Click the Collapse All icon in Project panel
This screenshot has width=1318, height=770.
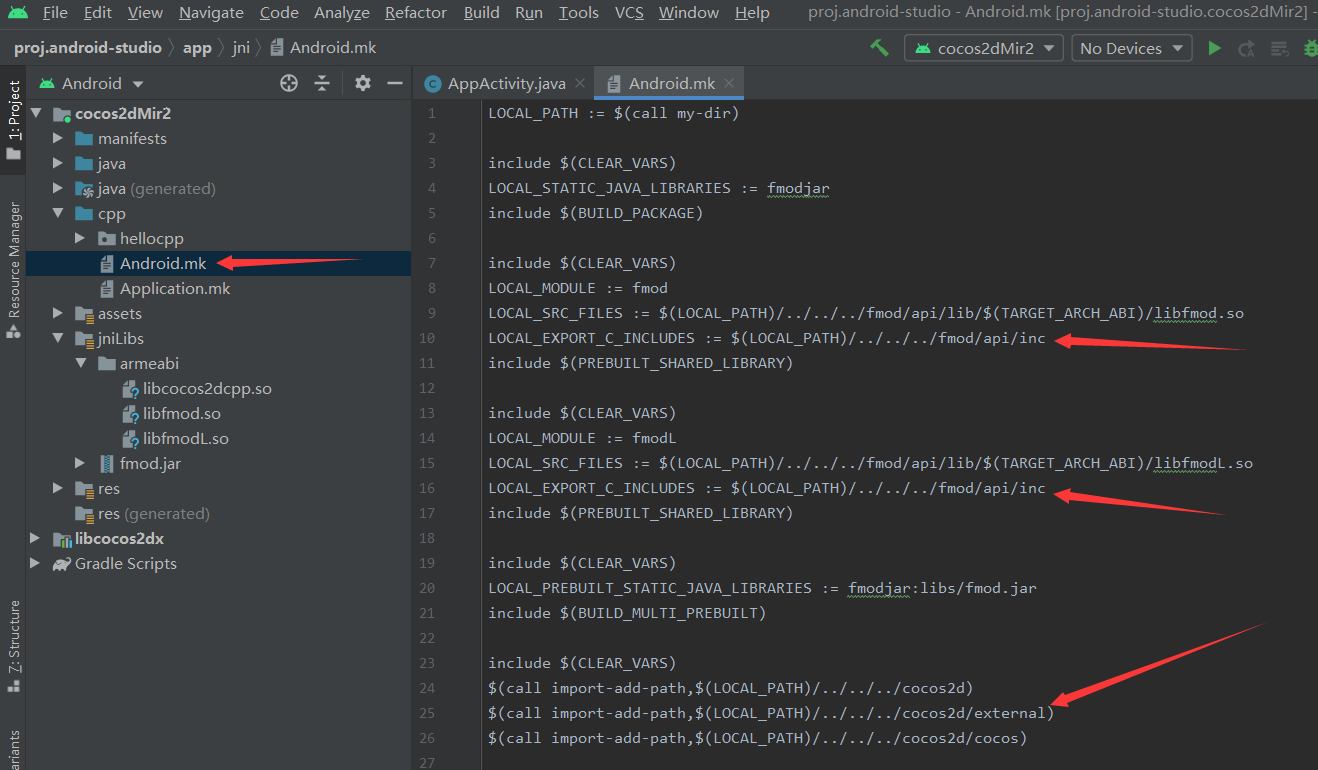322,83
